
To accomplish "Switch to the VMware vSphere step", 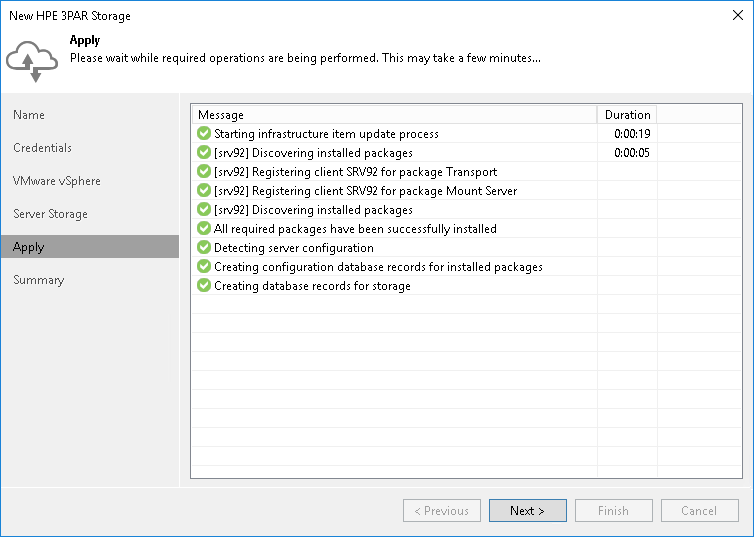I will click(57, 181).
